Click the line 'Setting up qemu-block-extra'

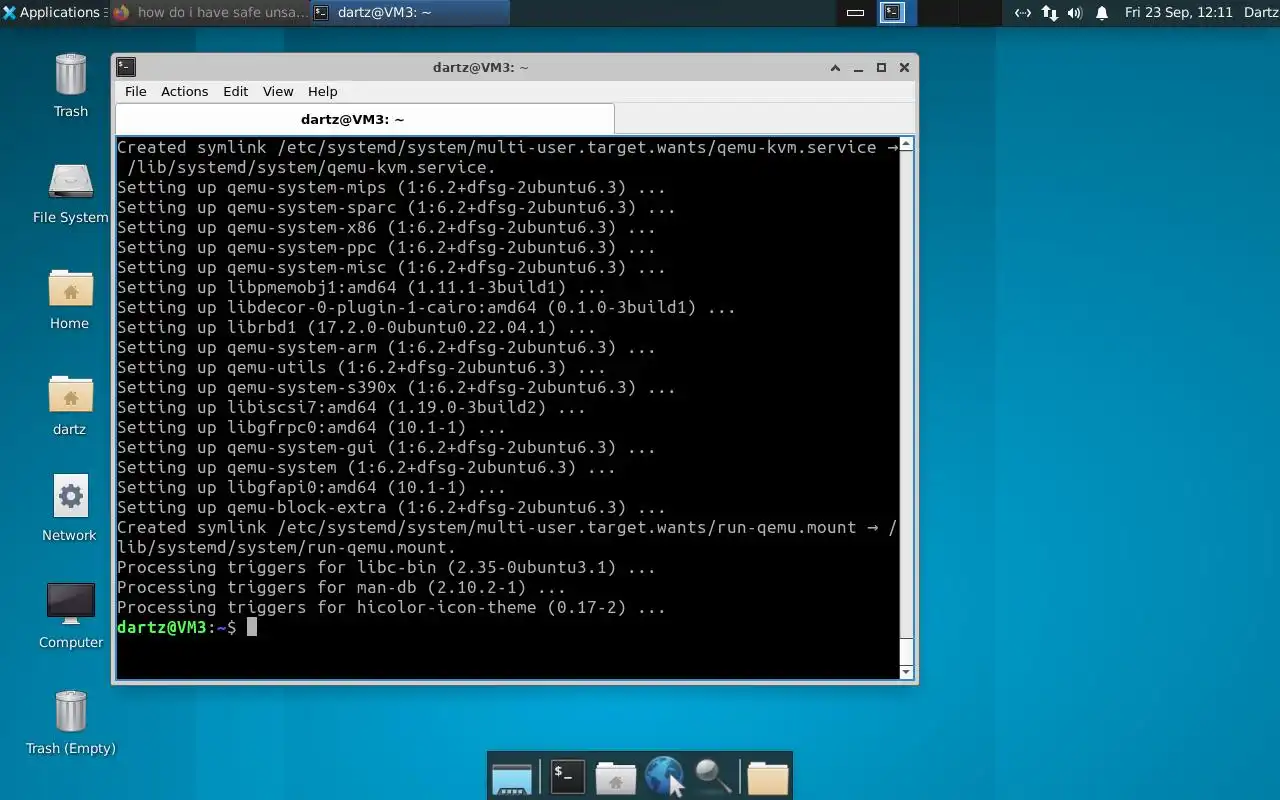(391, 507)
